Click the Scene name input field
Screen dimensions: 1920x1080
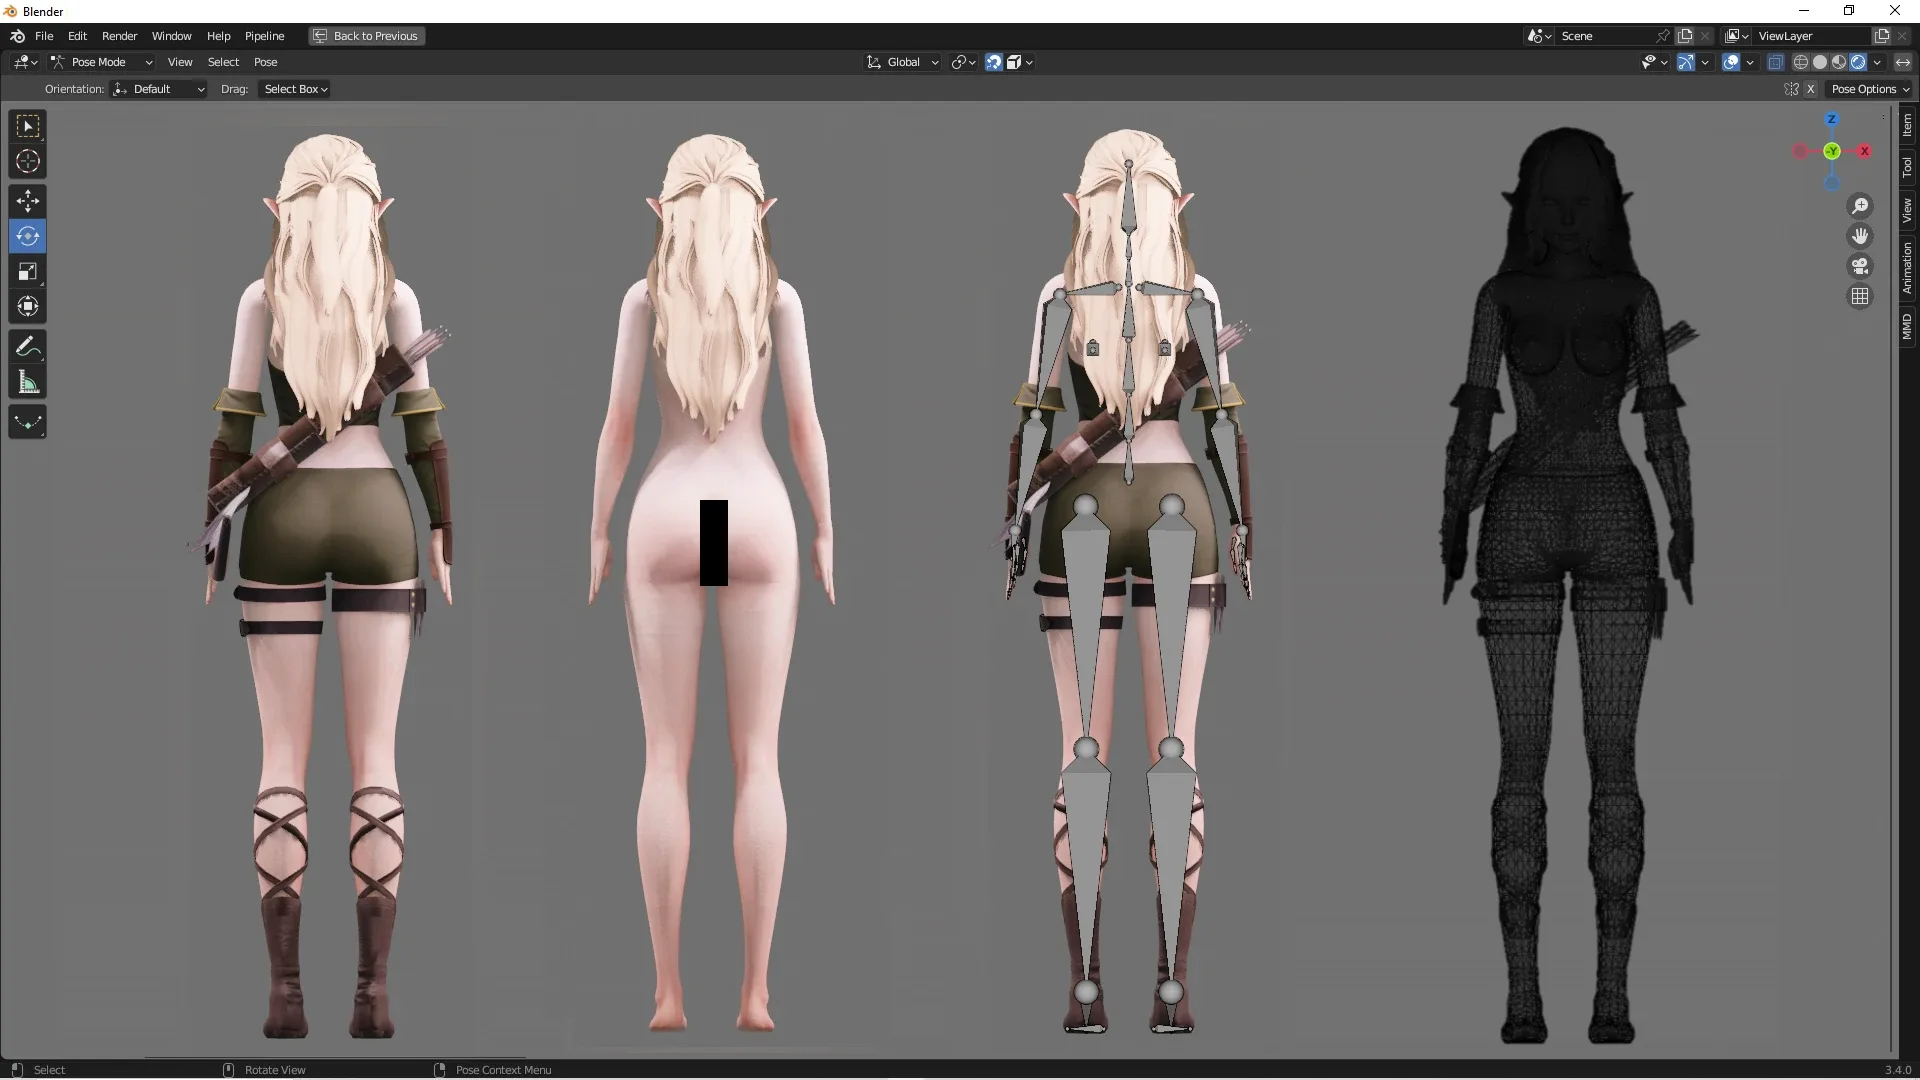[x=1600, y=35]
